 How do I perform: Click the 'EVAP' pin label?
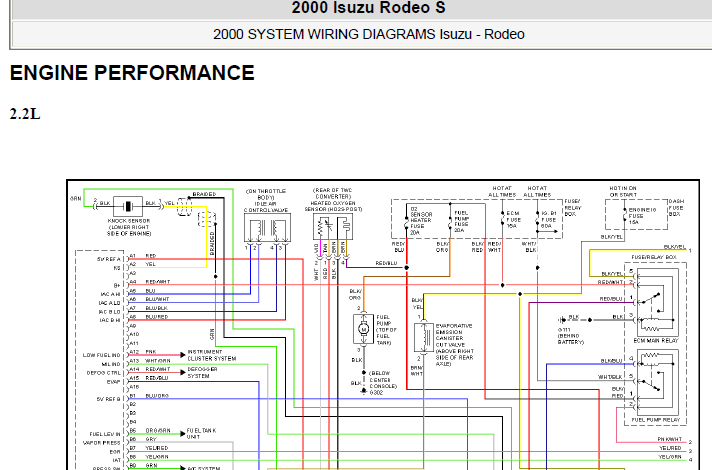click(x=114, y=381)
